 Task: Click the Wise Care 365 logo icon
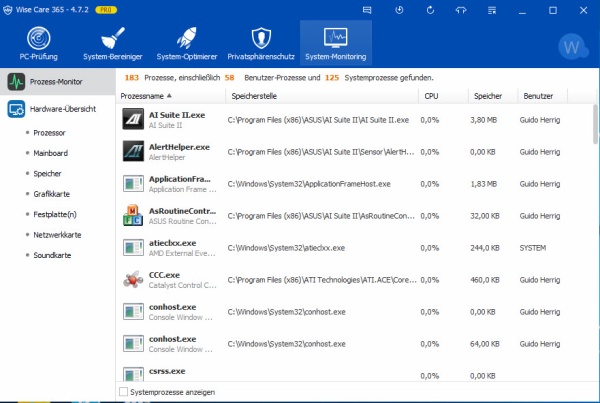[x=7, y=10]
